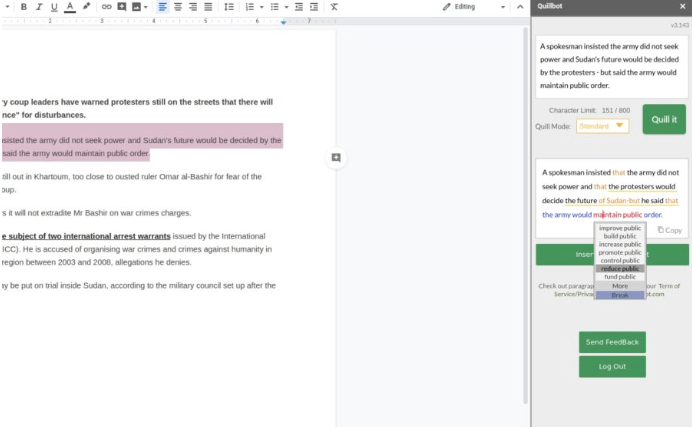Click the document vertical scrollbar
Screen dimensions: 692x427
click(525, 215)
